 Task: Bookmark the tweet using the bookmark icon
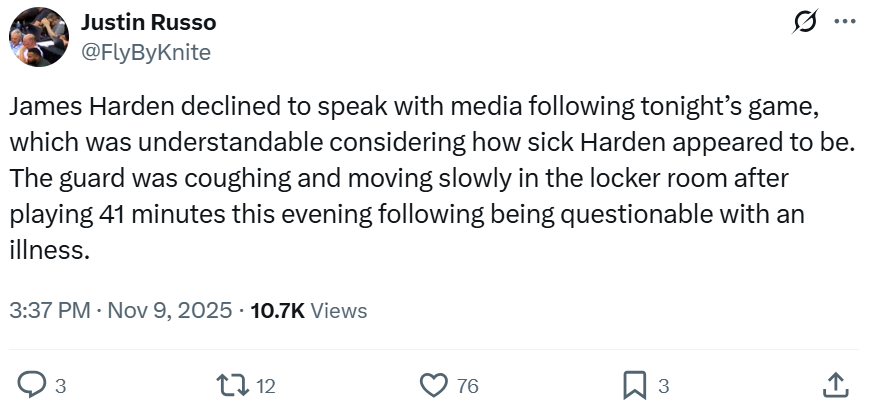634,384
